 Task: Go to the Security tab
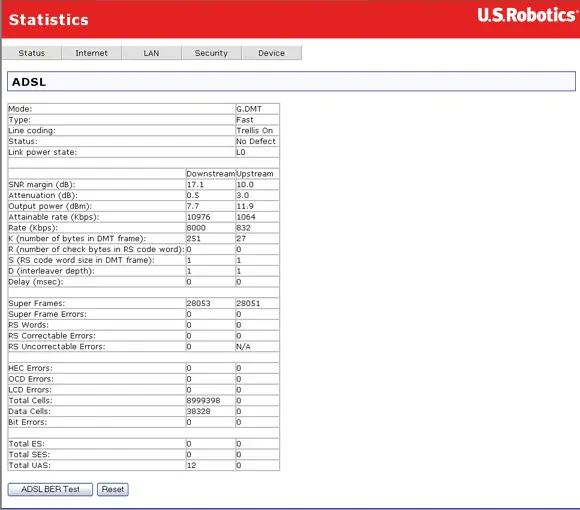point(211,53)
